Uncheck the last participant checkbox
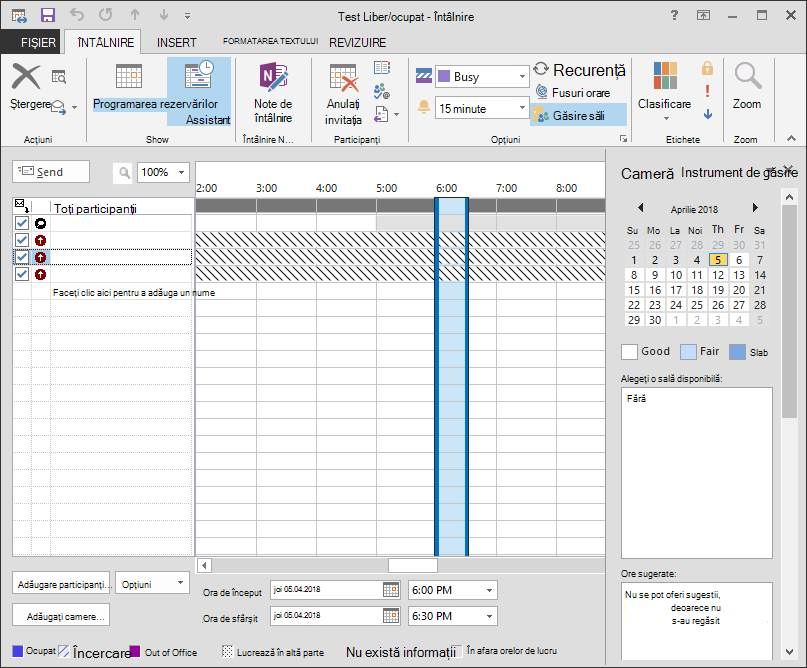 (22, 274)
